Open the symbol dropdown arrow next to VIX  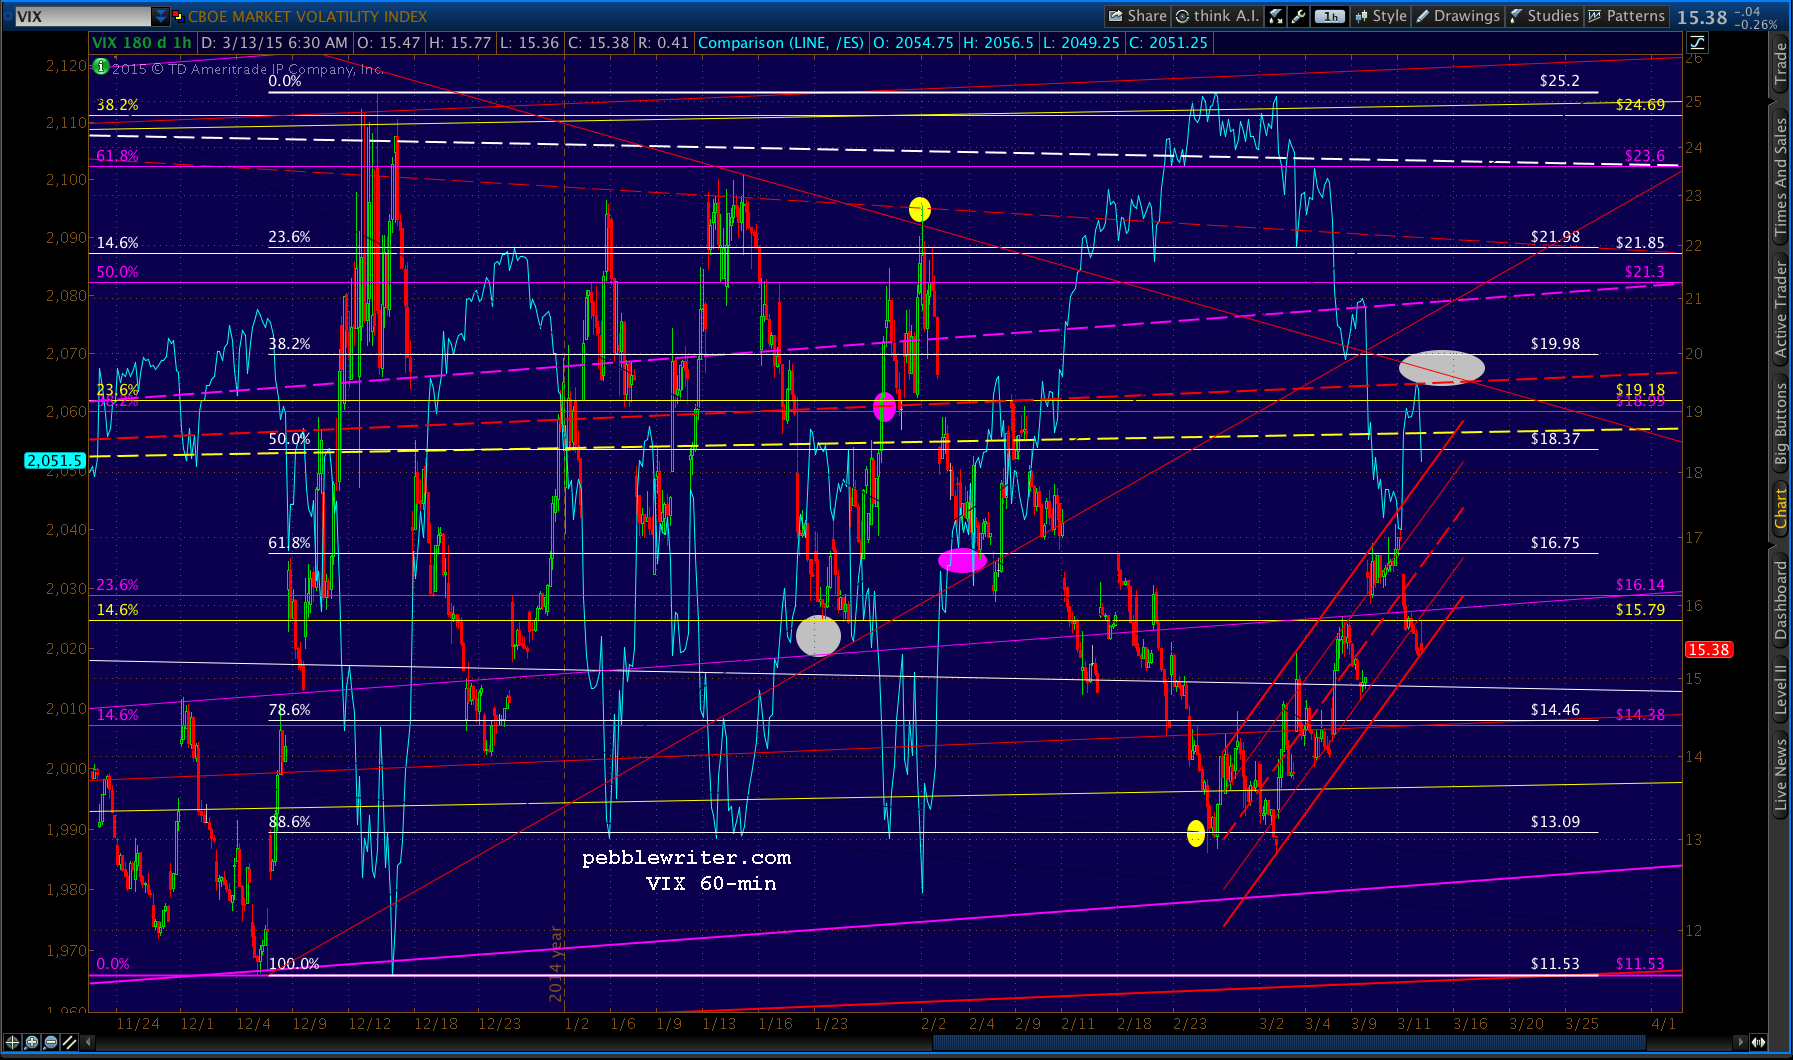pyautogui.click(x=161, y=16)
